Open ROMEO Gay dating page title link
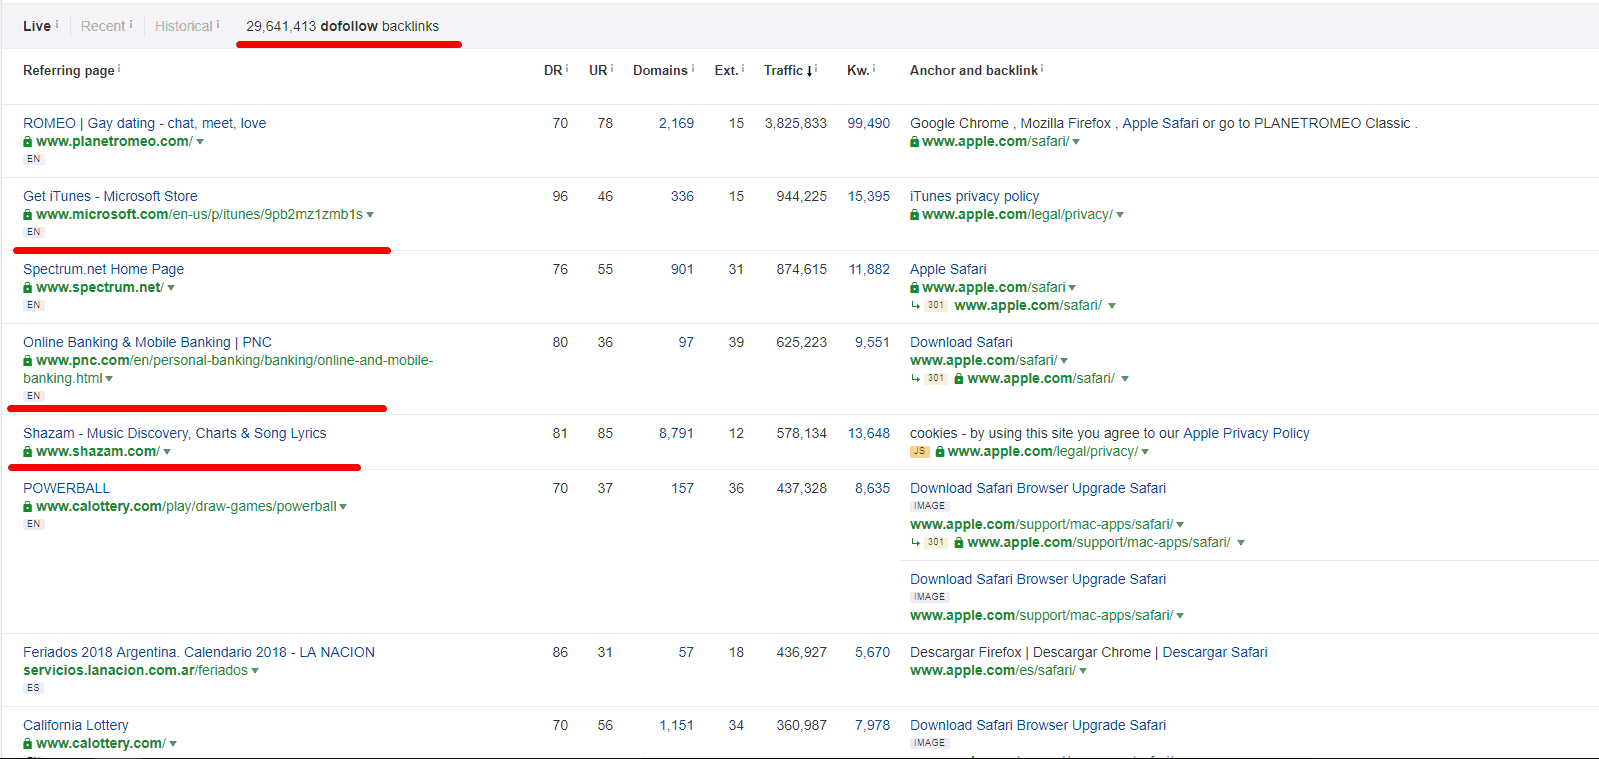This screenshot has width=1599, height=759. pos(144,123)
